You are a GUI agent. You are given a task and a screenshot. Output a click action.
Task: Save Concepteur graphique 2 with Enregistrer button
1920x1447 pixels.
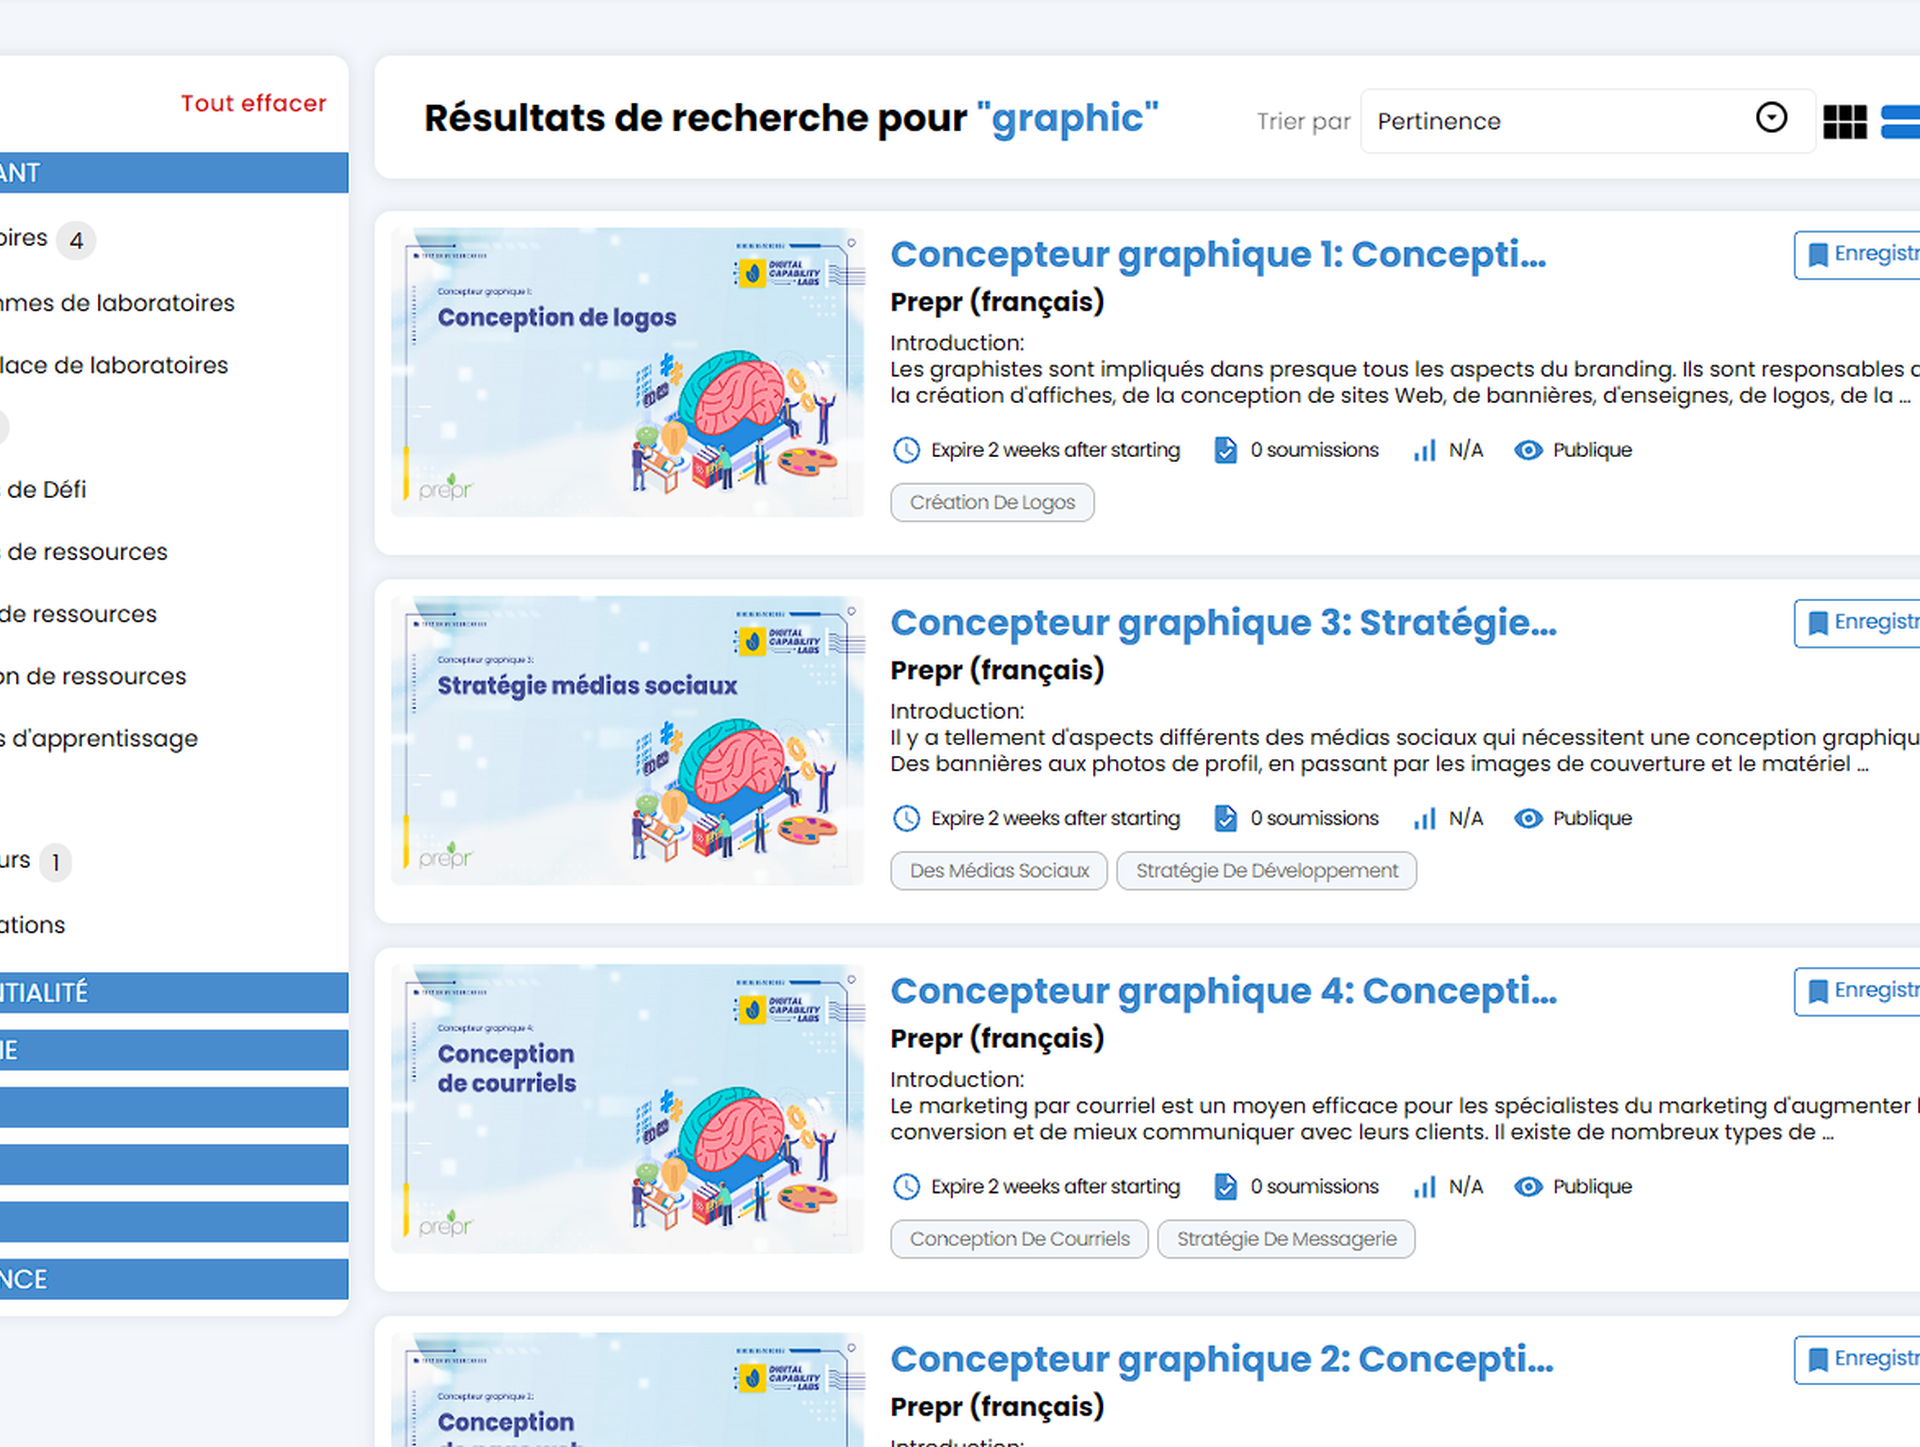pyautogui.click(x=1859, y=1358)
